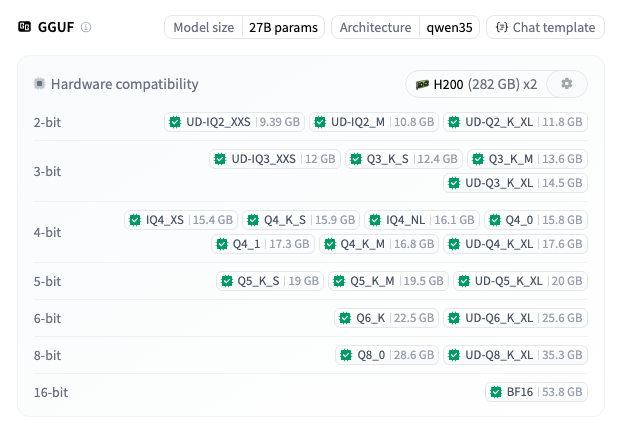Screen dimensions: 629x426
Task: Click the braces icon in Chat template
Action: click(x=502, y=27)
